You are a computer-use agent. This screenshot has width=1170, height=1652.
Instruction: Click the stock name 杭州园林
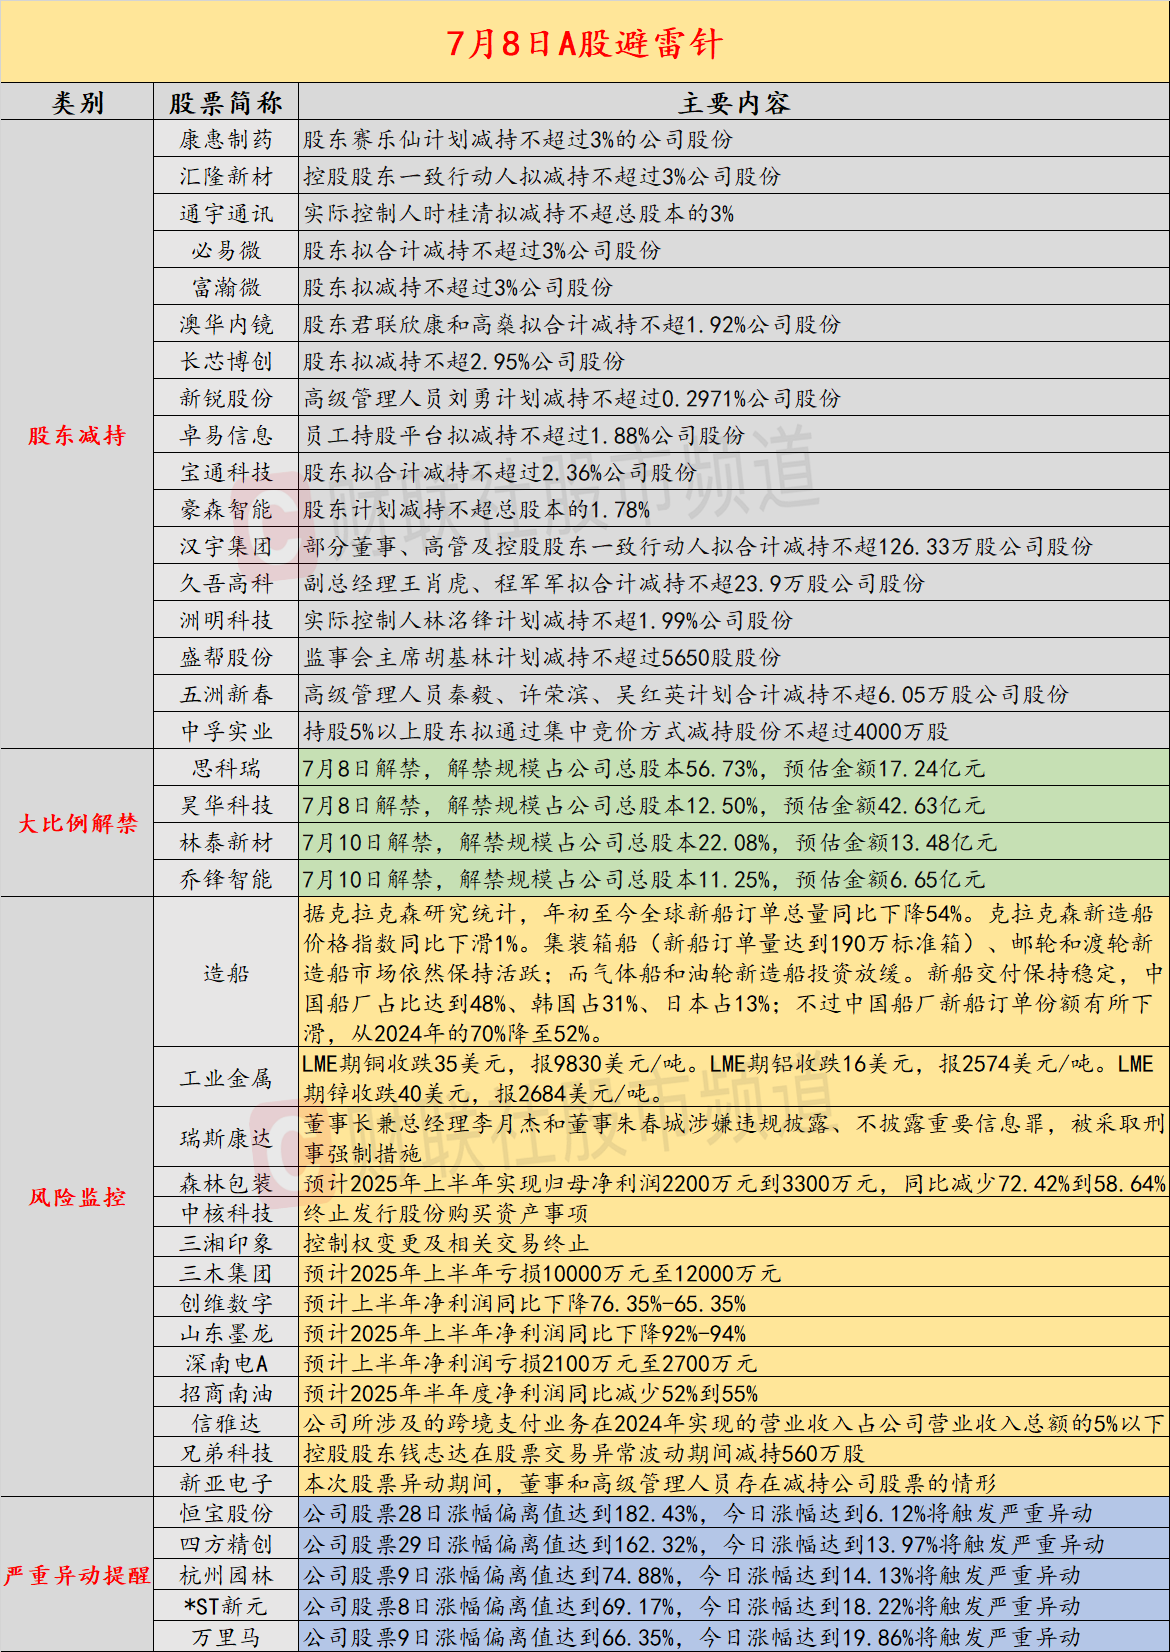point(226,1576)
